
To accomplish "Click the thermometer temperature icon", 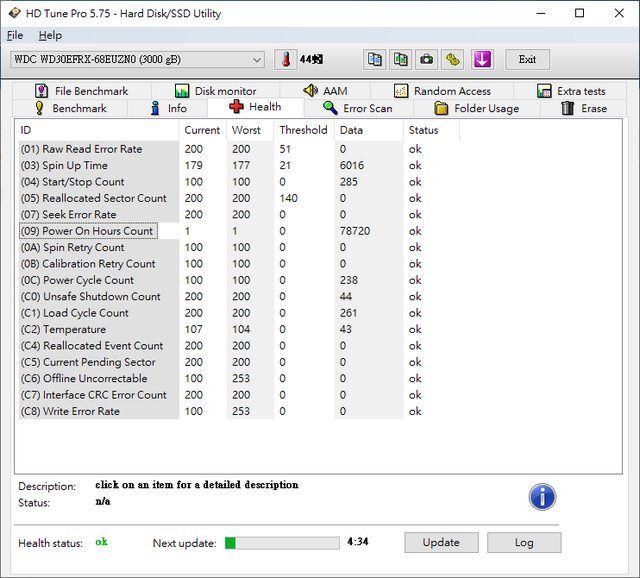I will pos(286,59).
